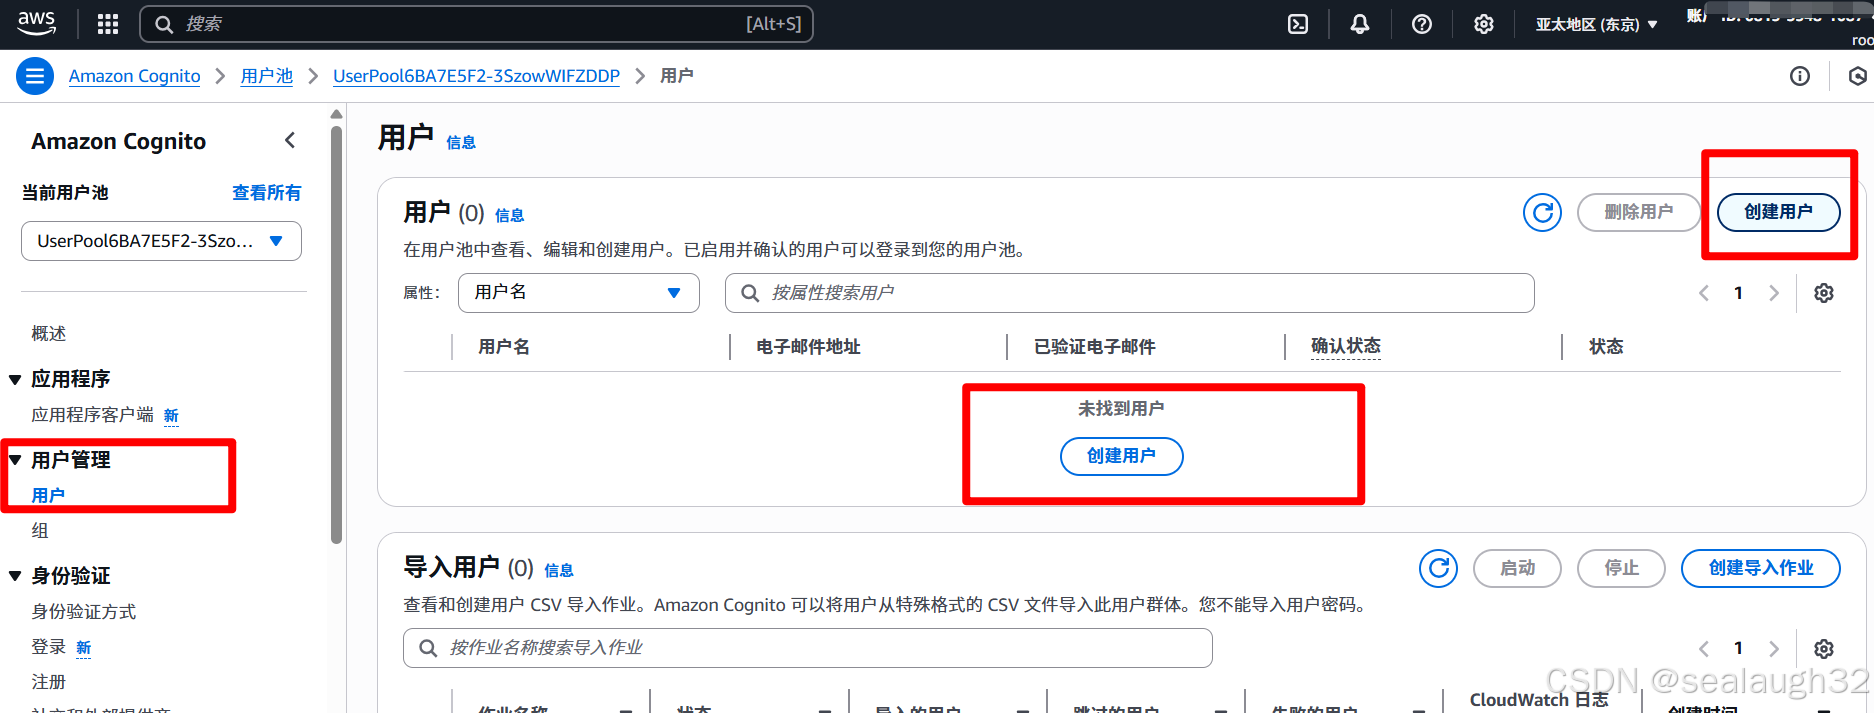Toggle the hamburger navigation menu
Image resolution: width=1874 pixels, height=713 pixels.
35,76
